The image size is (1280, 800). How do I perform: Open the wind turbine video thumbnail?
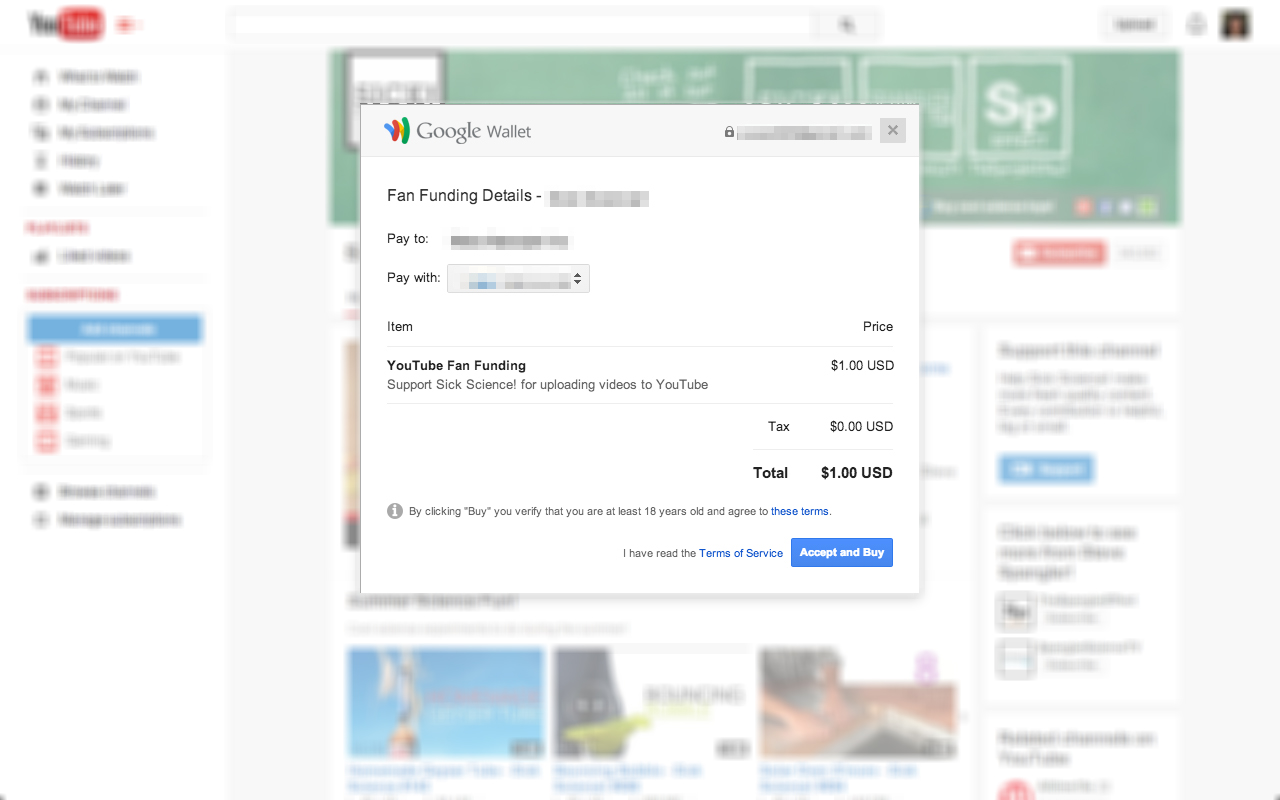point(446,702)
